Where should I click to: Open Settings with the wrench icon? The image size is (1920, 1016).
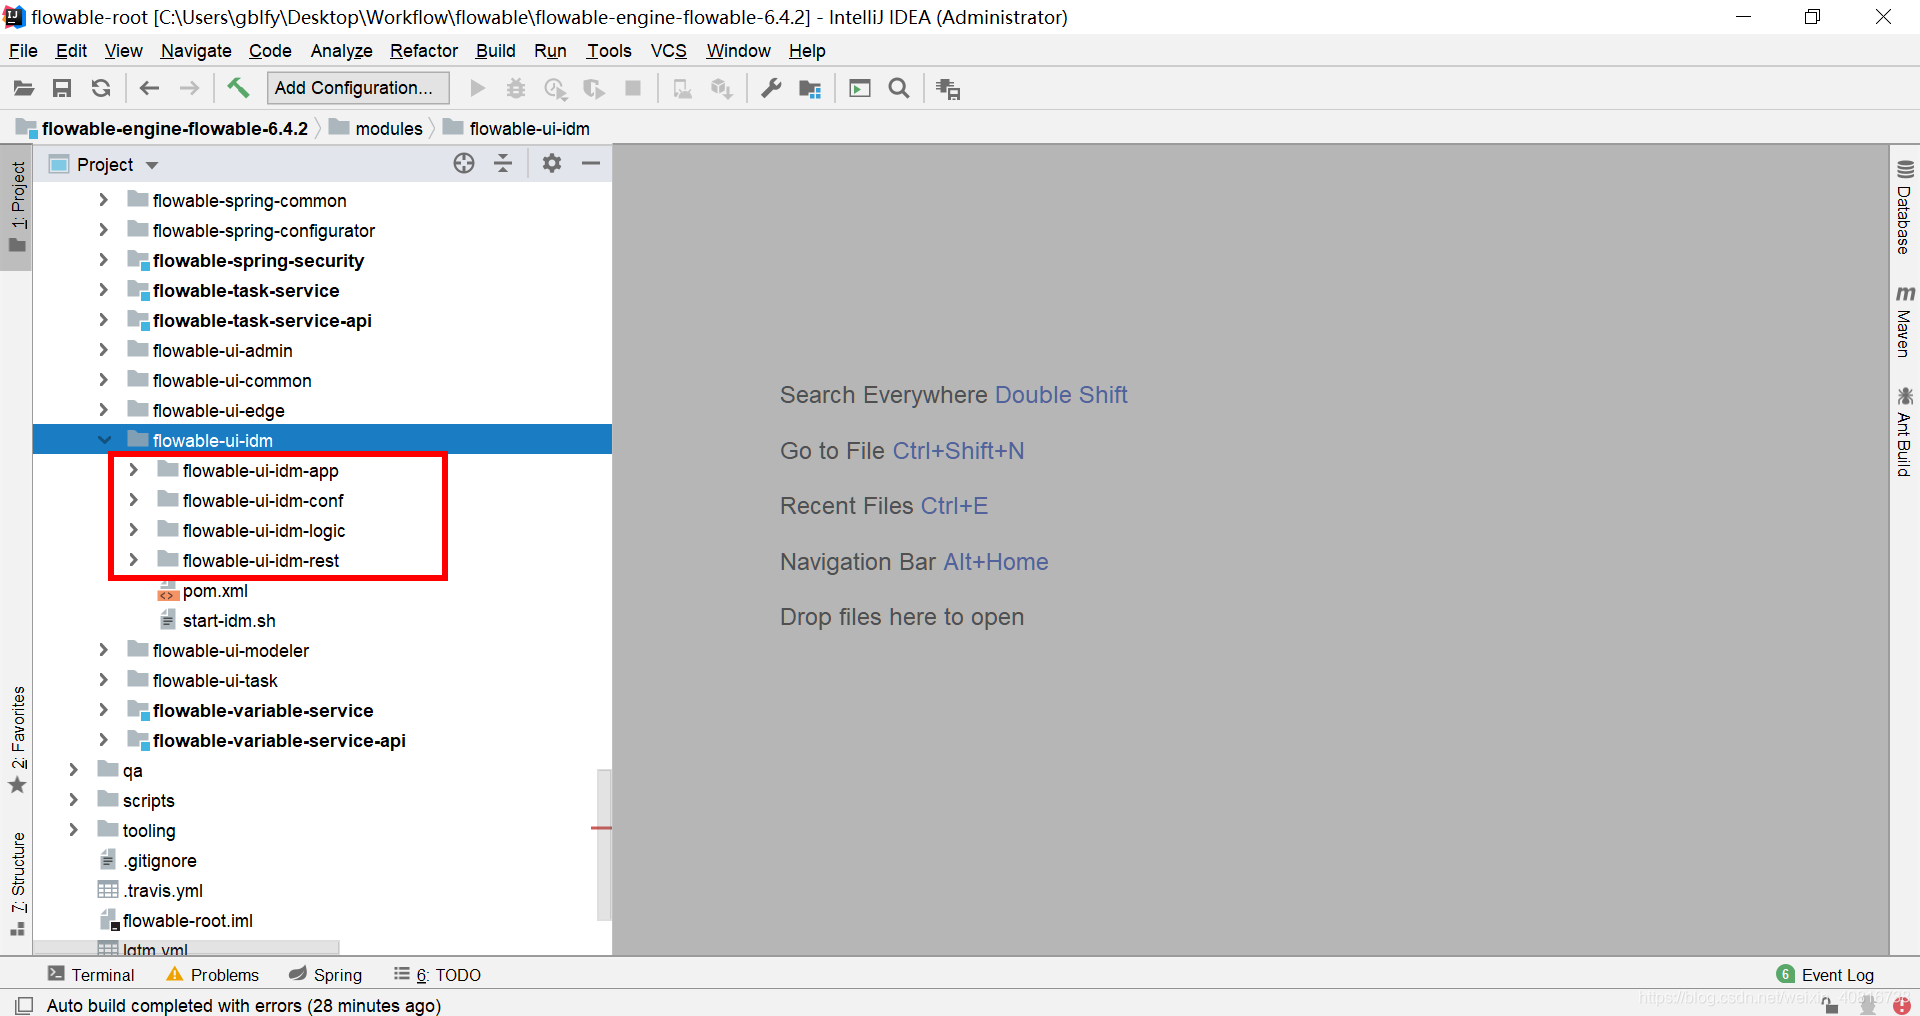pyautogui.click(x=771, y=89)
